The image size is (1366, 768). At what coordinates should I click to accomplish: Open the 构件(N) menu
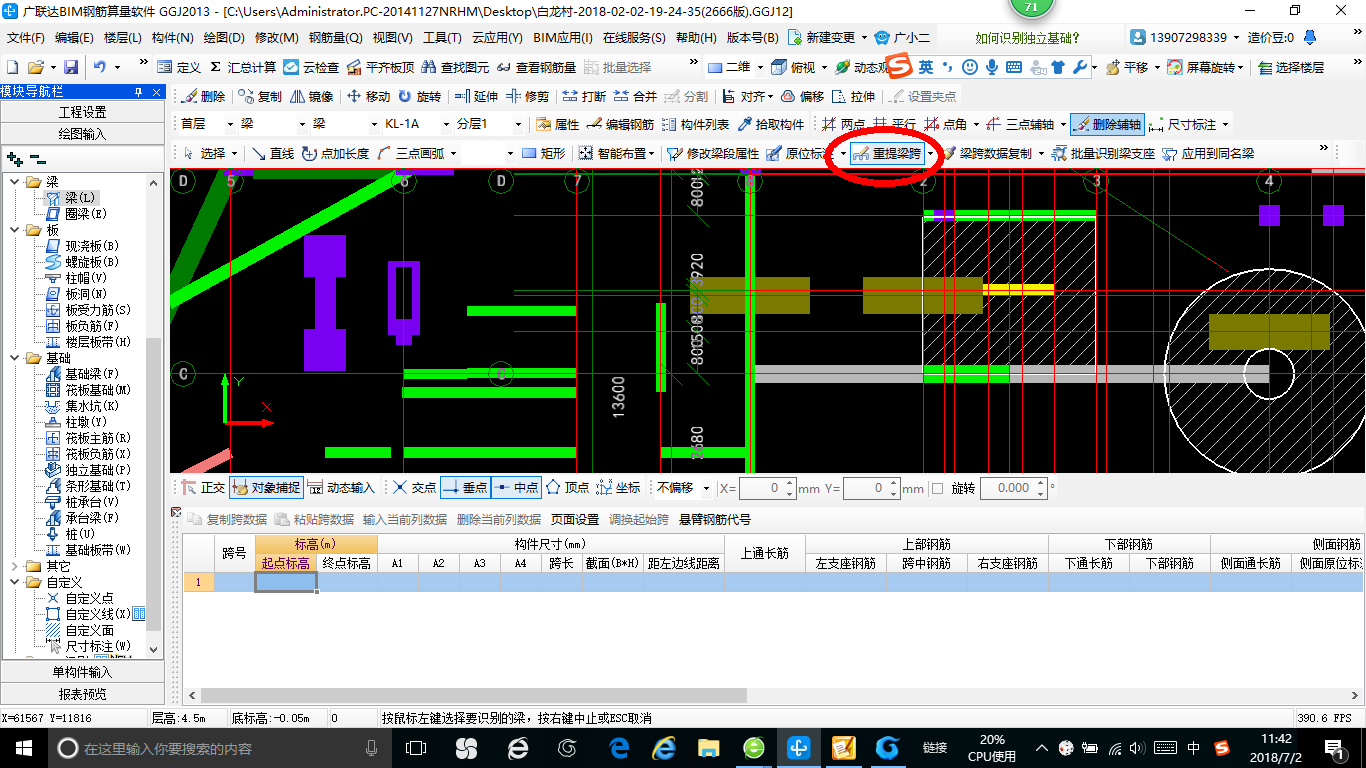pyautogui.click(x=172, y=38)
